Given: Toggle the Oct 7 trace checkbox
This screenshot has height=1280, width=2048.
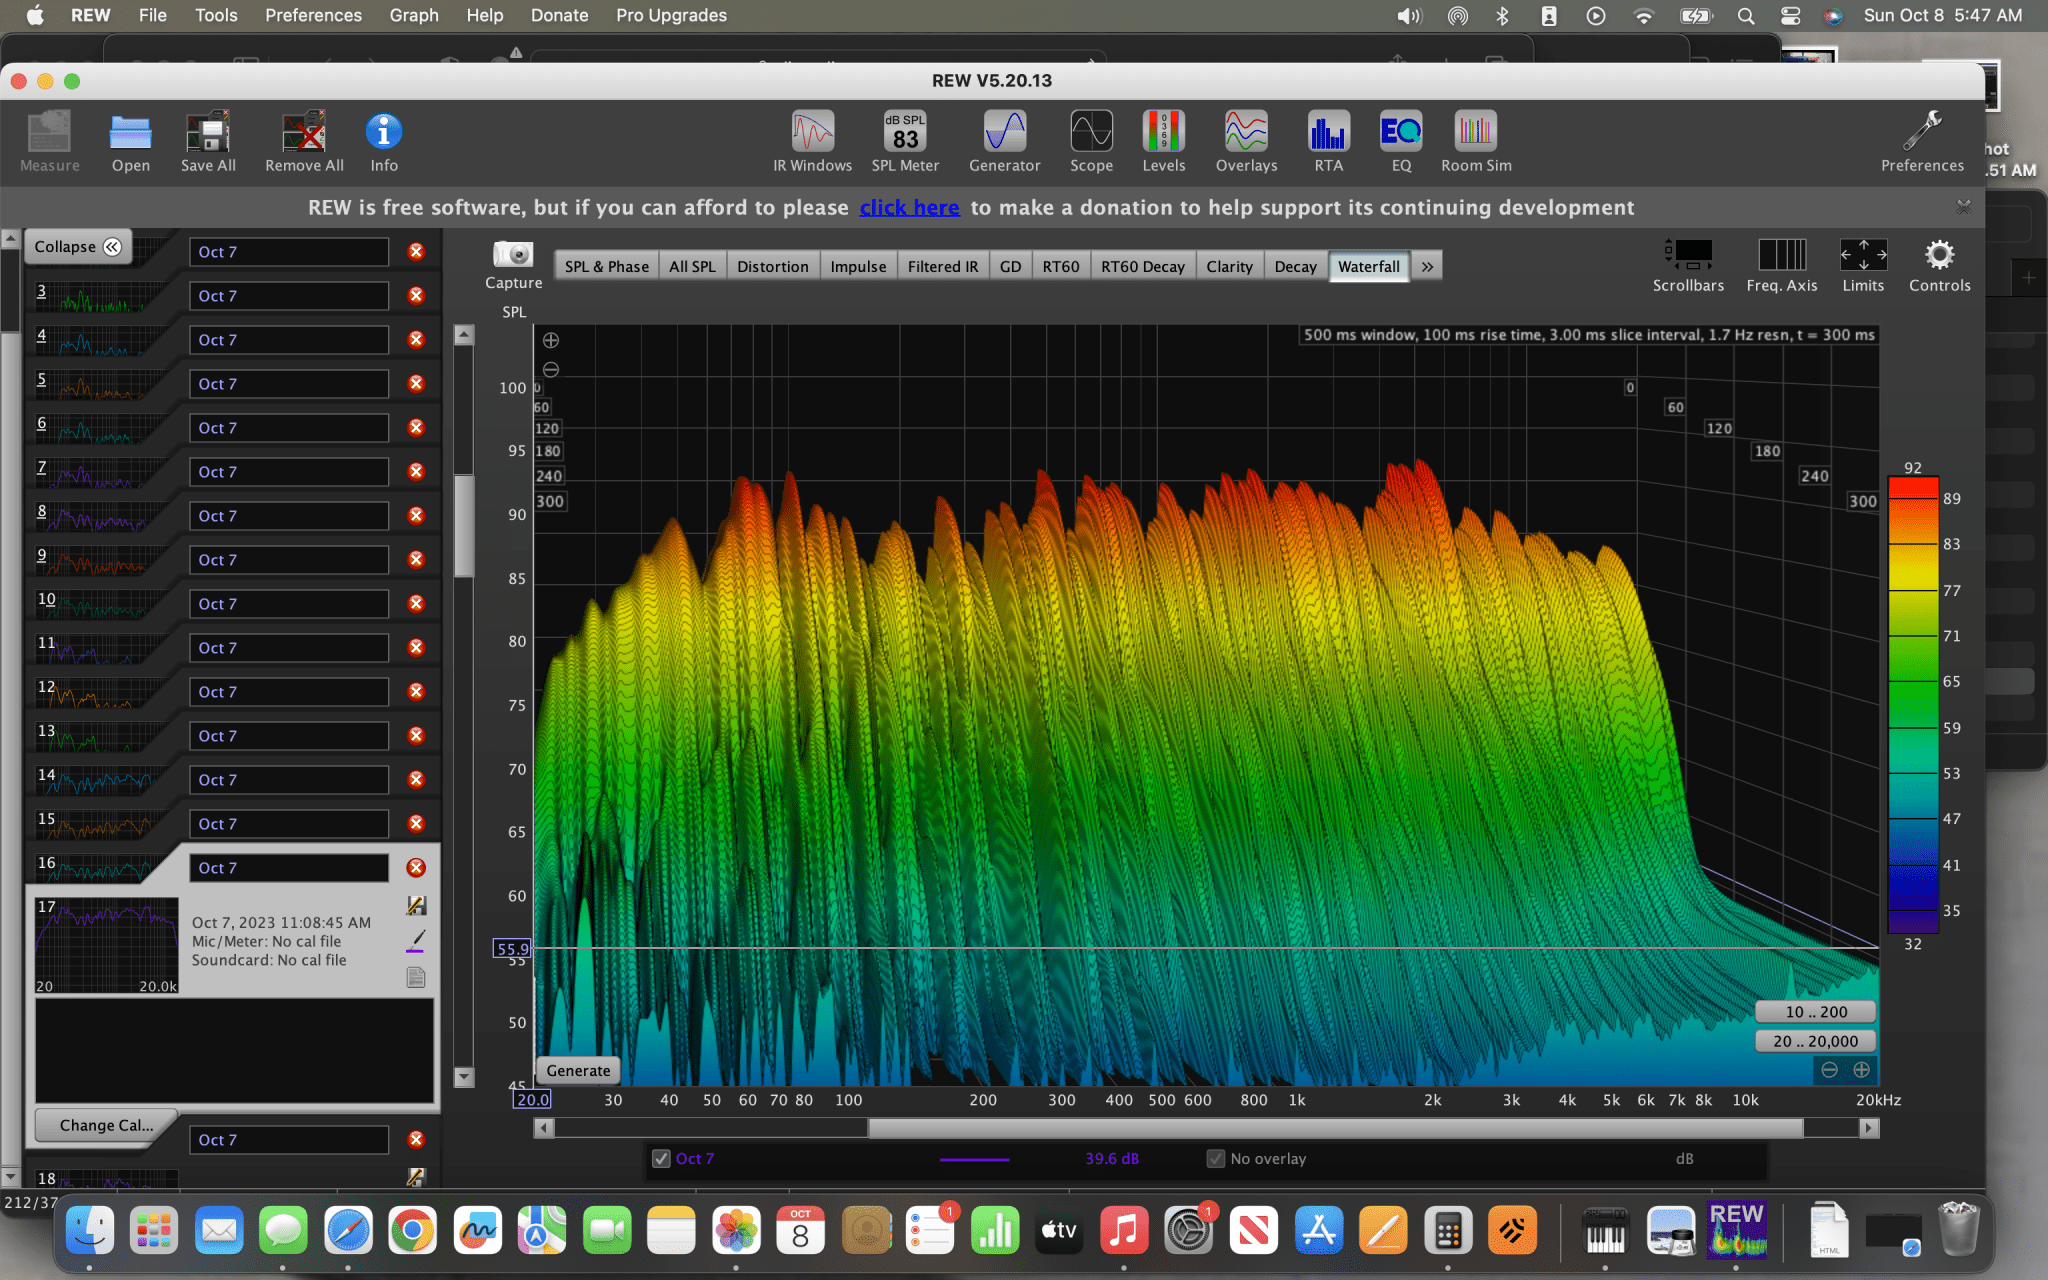Looking at the screenshot, I should click(x=661, y=1159).
